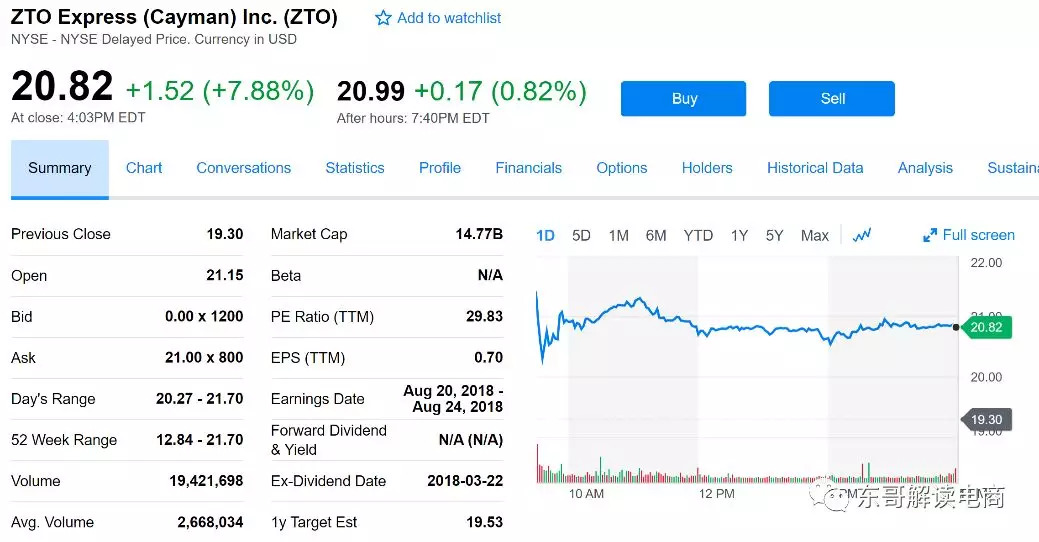The height and width of the screenshot is (542, 1039).
Task: Open the Analysis tab
Action: tap(925, 168)
